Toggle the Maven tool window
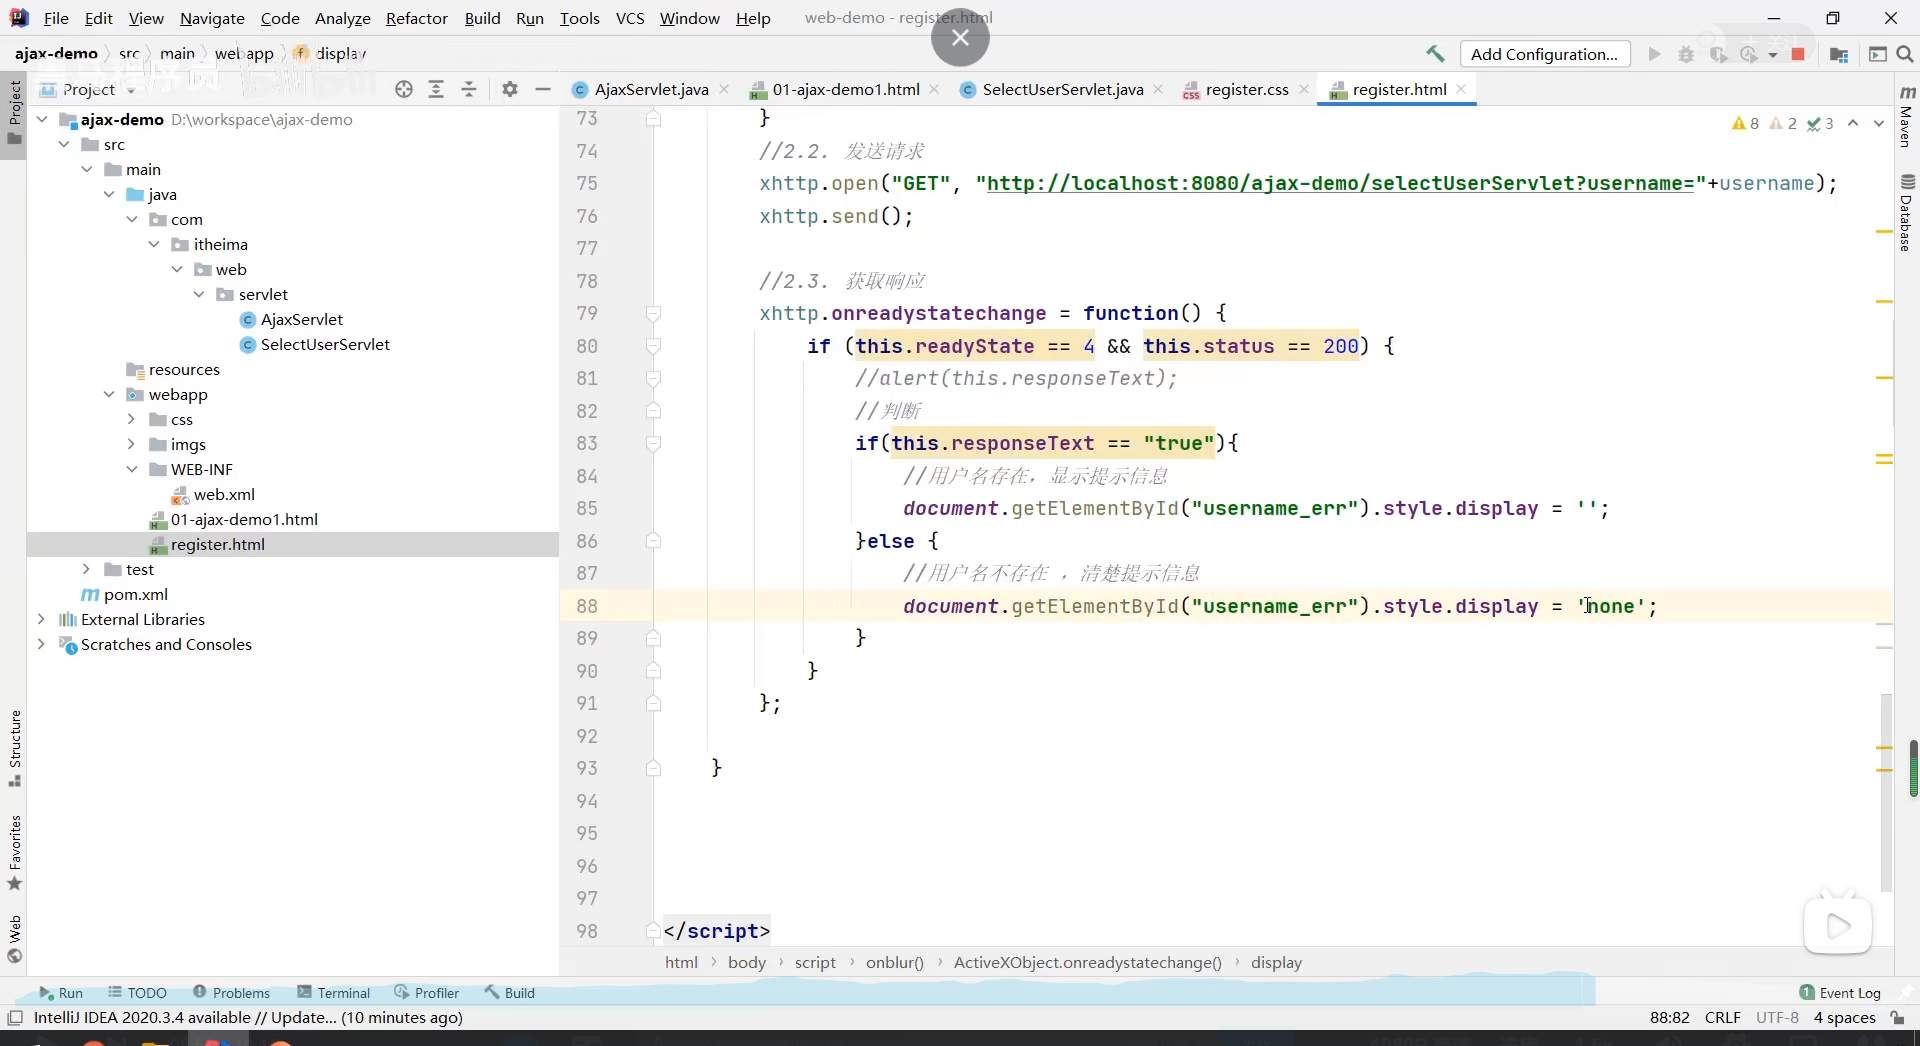The height and width of the screenshot is (1046, 1920). [x=1906, y=118]
